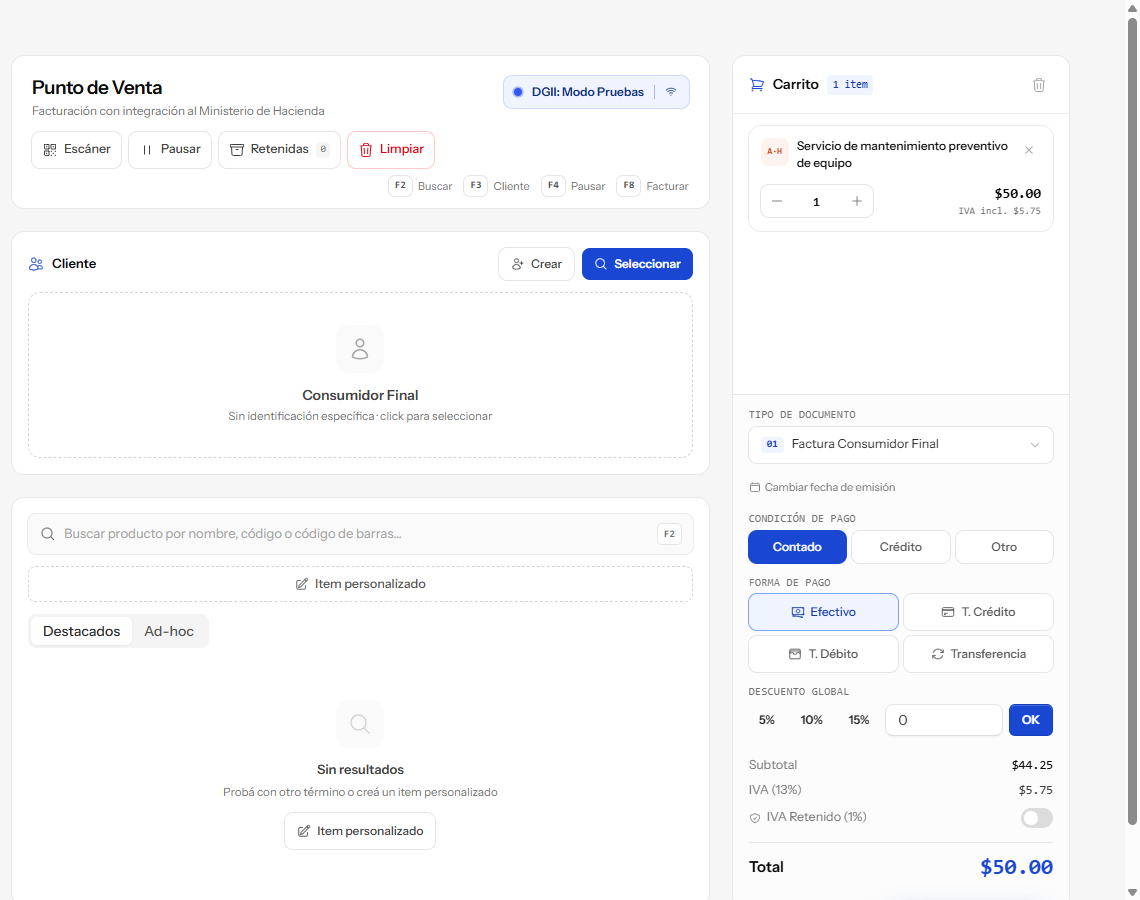Increase item quantity with the plus button

(x=856, y=201)
